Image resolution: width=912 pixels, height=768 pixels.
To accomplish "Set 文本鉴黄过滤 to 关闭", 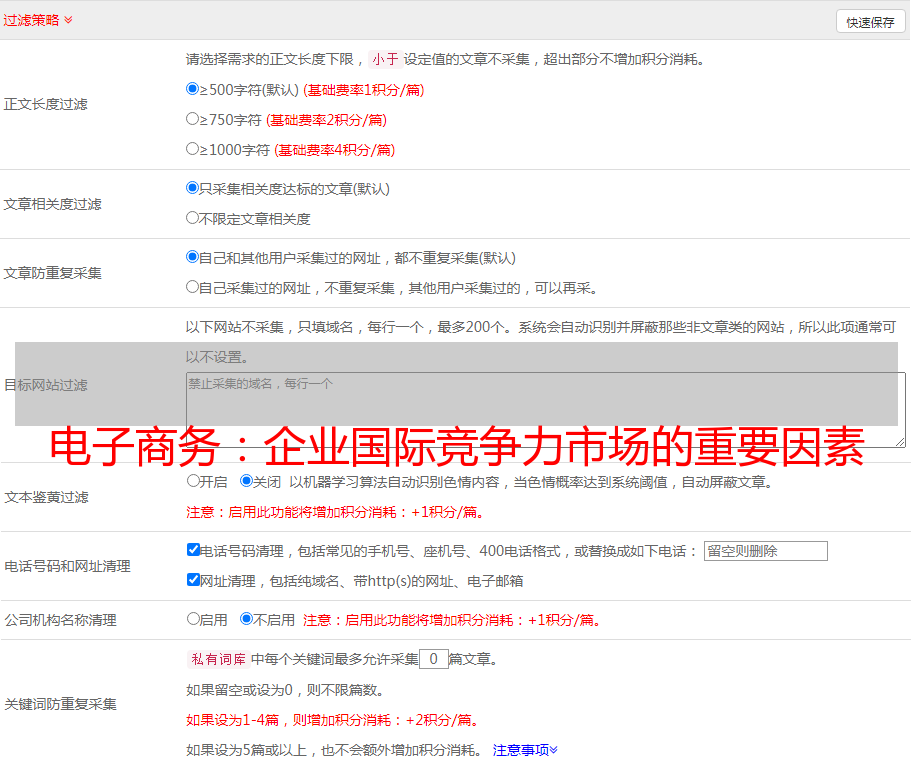I will coord(247,481).
